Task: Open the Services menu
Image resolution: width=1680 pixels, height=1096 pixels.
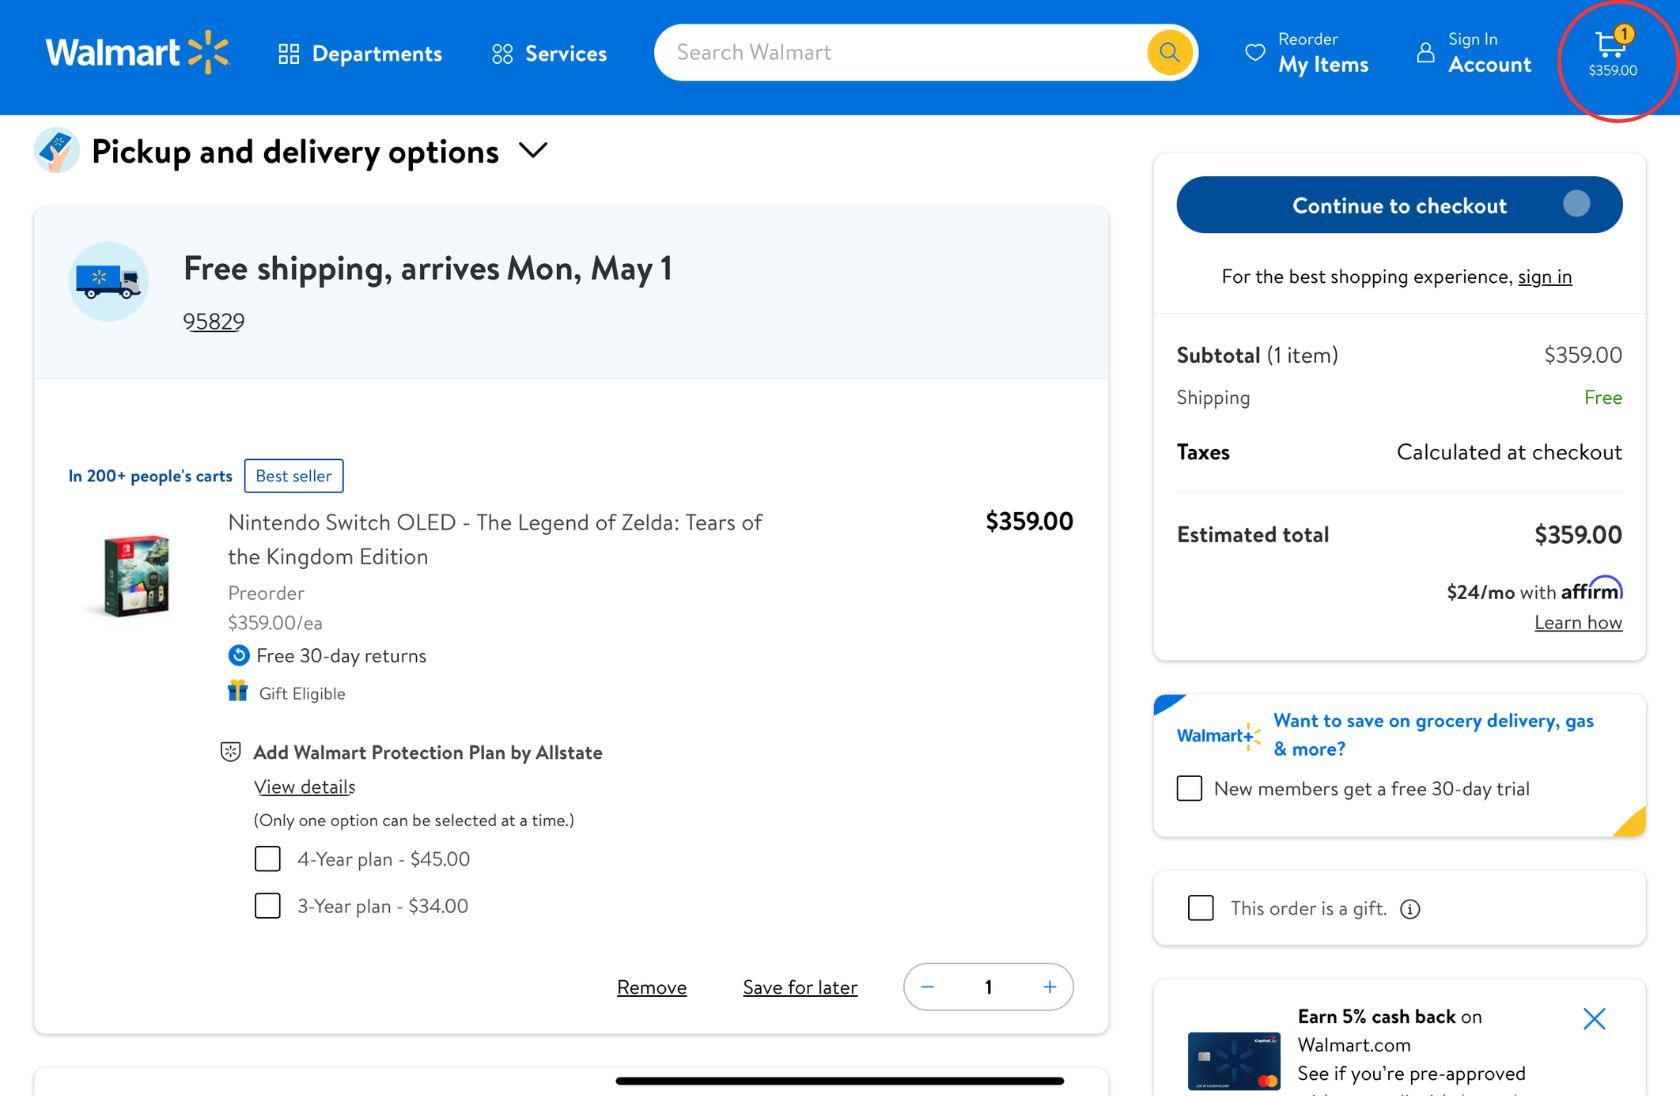Action: pos(548,53)
